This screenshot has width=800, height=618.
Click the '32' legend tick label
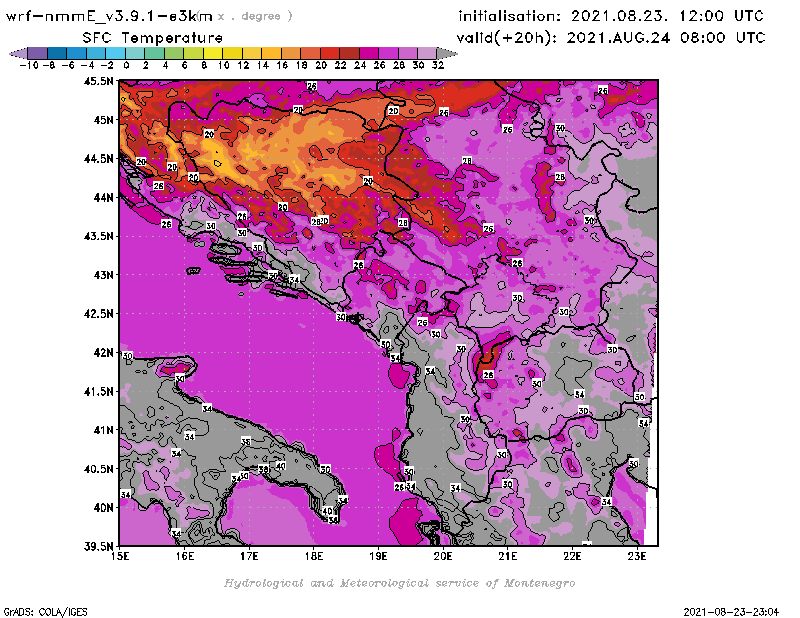coord(438,66)
